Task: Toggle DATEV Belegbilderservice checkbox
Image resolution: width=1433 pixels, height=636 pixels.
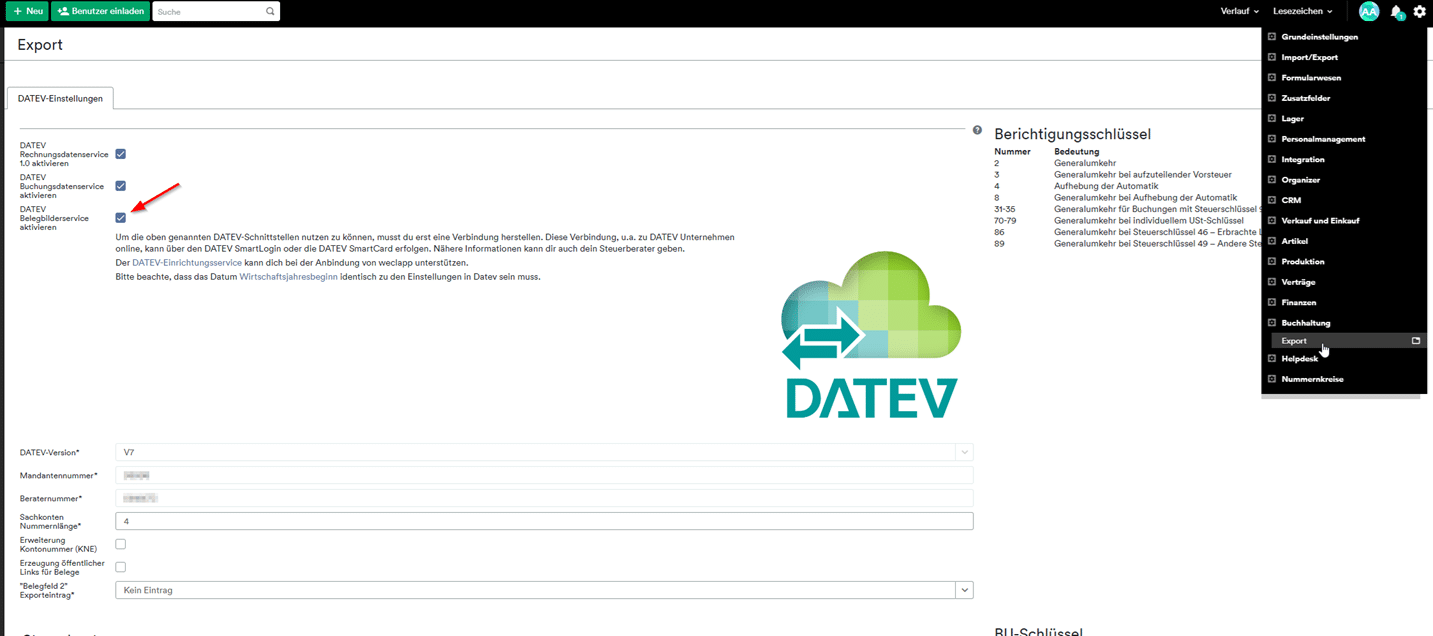Action: [120, 218]
